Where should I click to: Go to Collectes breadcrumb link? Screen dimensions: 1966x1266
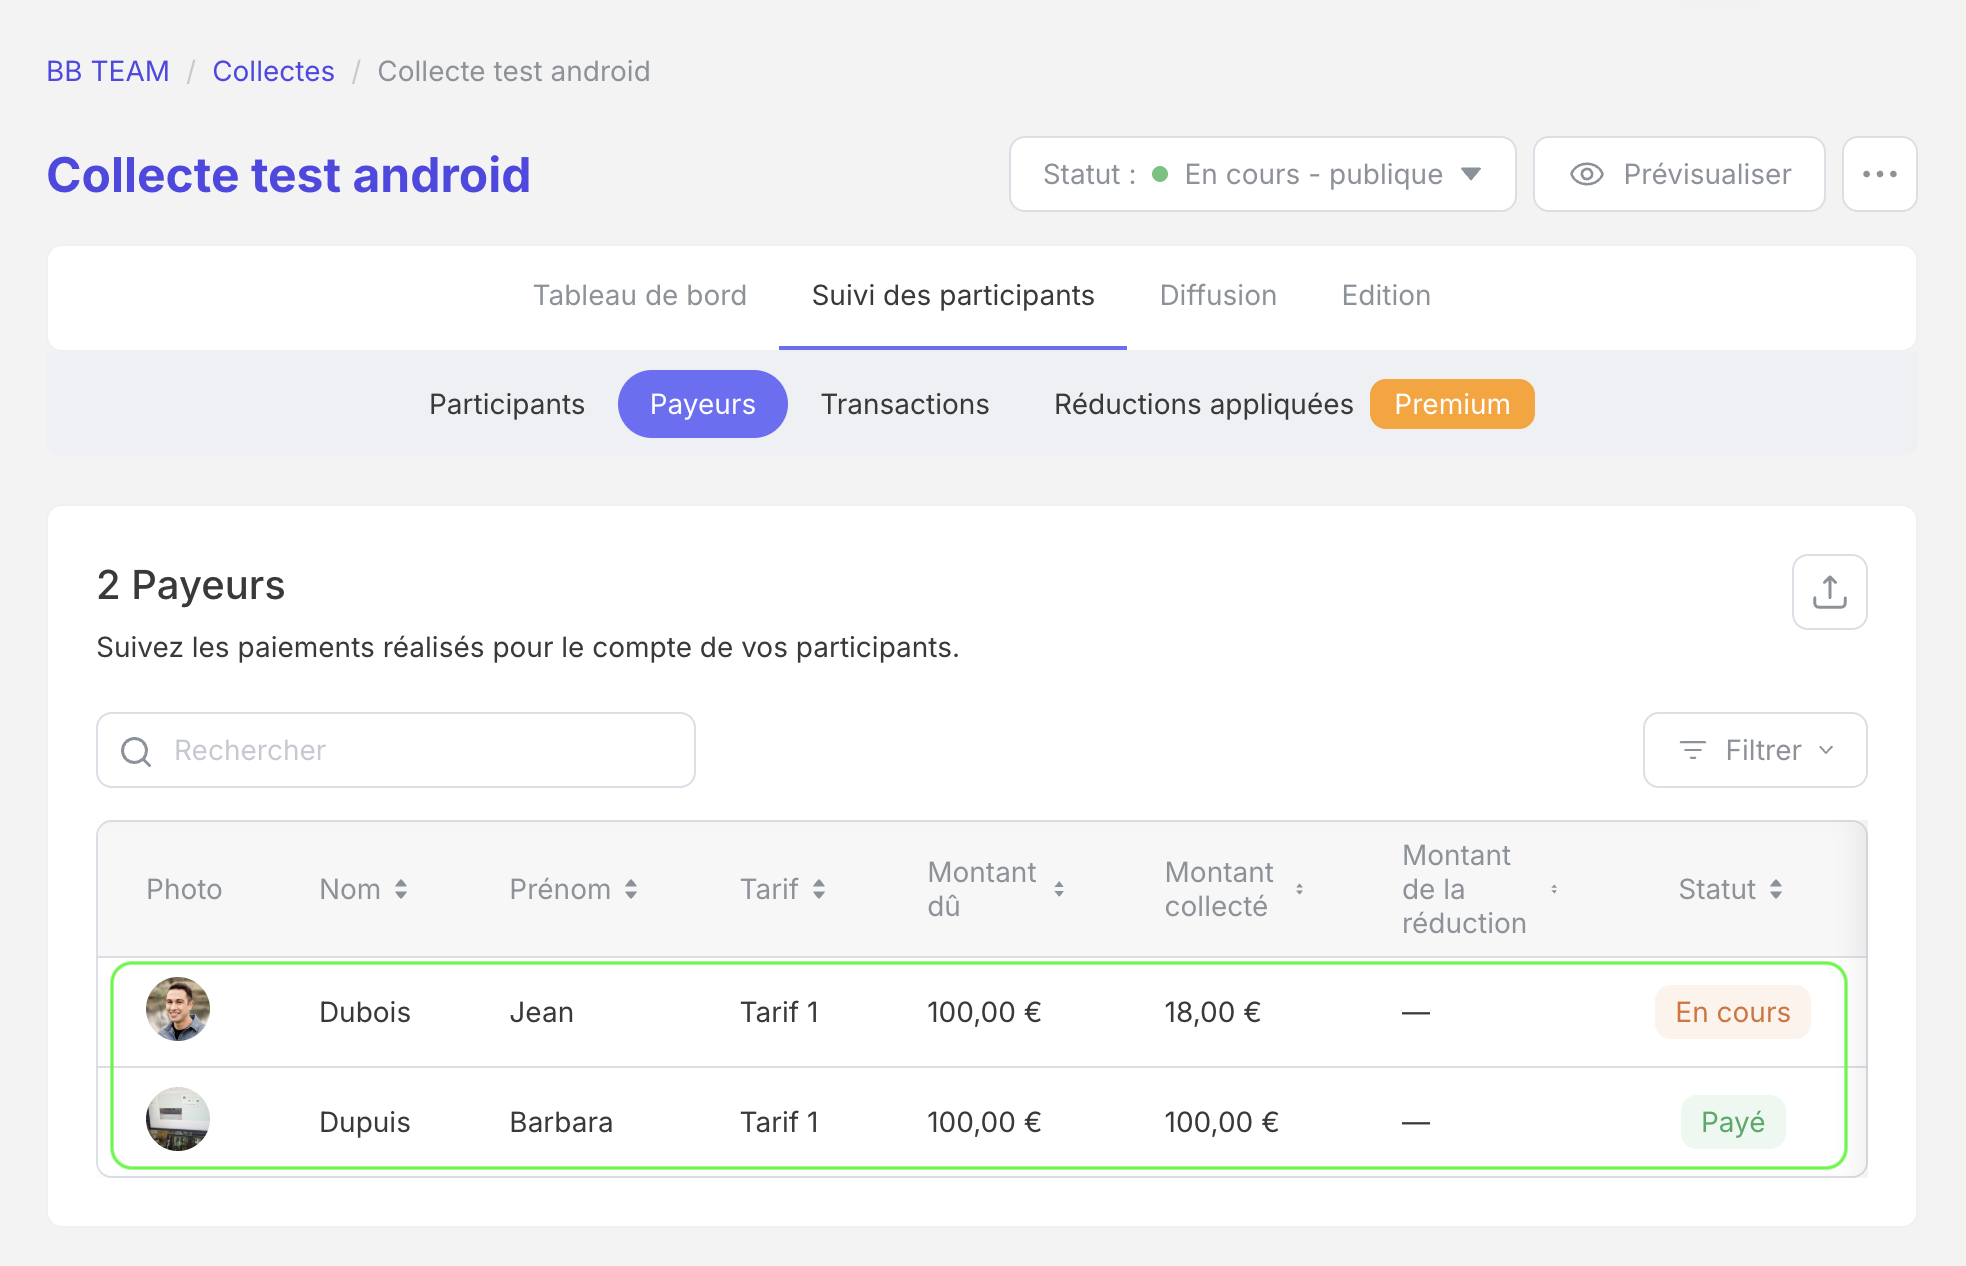273,71
